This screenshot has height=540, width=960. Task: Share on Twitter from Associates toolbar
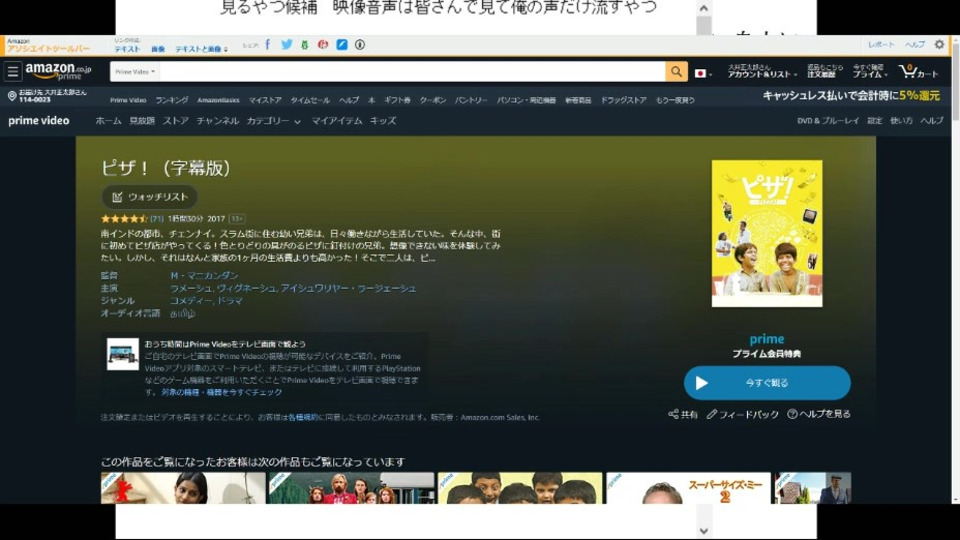(287, 45)
